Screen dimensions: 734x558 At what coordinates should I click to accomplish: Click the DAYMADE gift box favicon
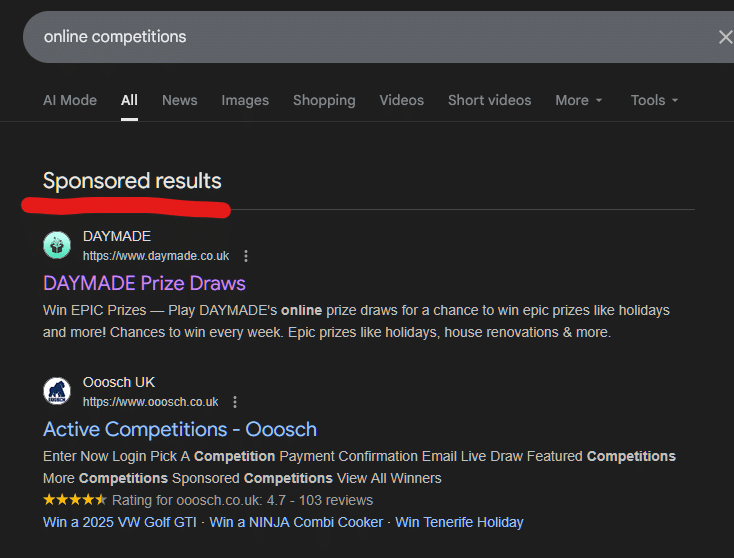point(57,245)
